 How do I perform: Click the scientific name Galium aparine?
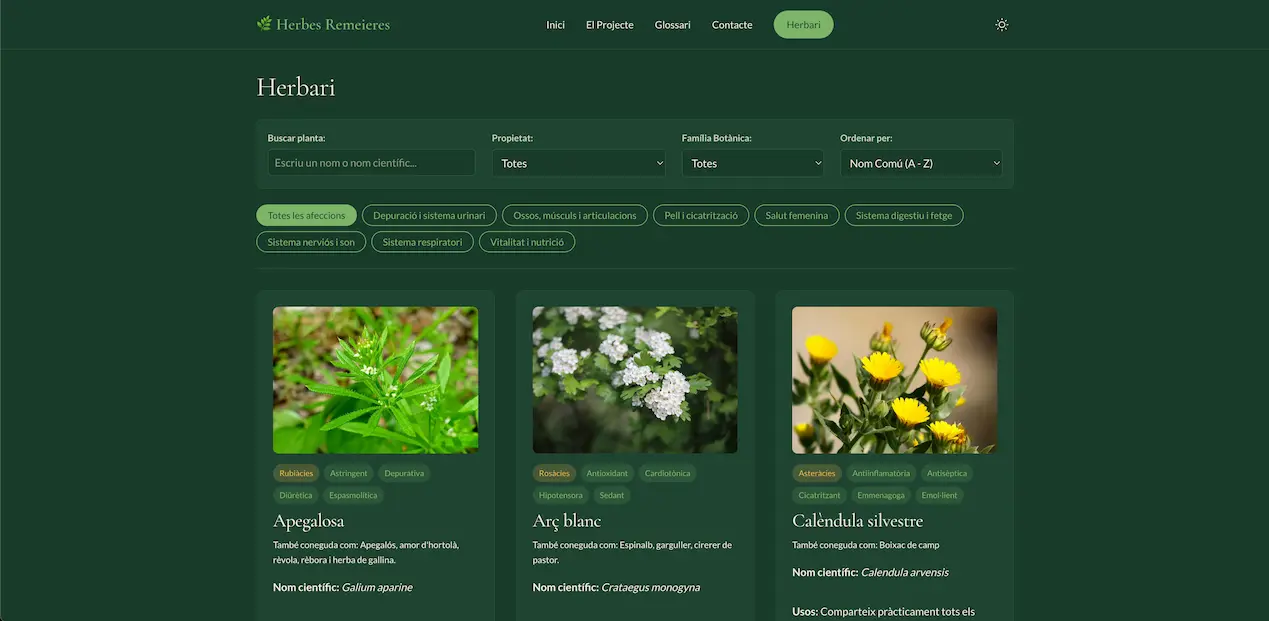pyautogui.click(x=377, y=587)
